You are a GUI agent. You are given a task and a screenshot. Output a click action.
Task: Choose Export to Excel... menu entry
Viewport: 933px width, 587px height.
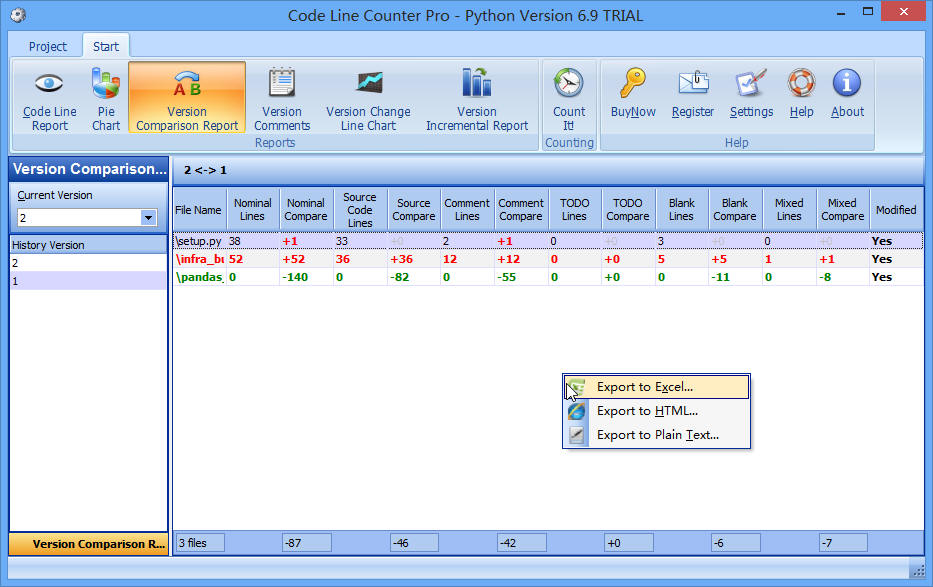pyautogui.click(x=656, y=387)
